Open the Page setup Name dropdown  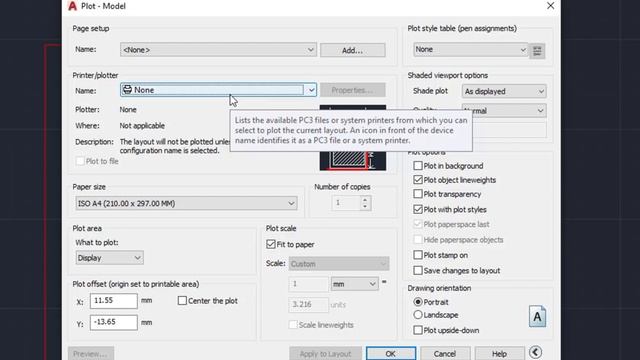pyautogui.click(x=218, y=50)
